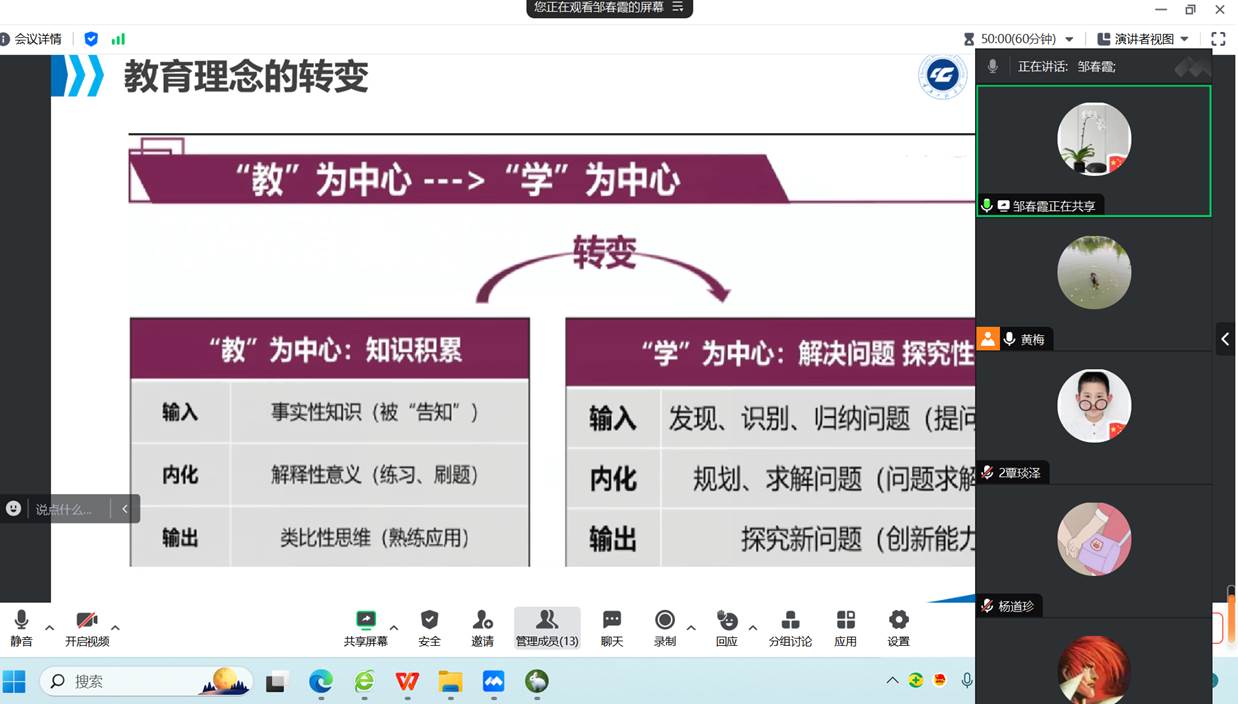Start recording with the 录制 icon
Image resolution: width=1238 pixels, height=704 pixels.
664,621
